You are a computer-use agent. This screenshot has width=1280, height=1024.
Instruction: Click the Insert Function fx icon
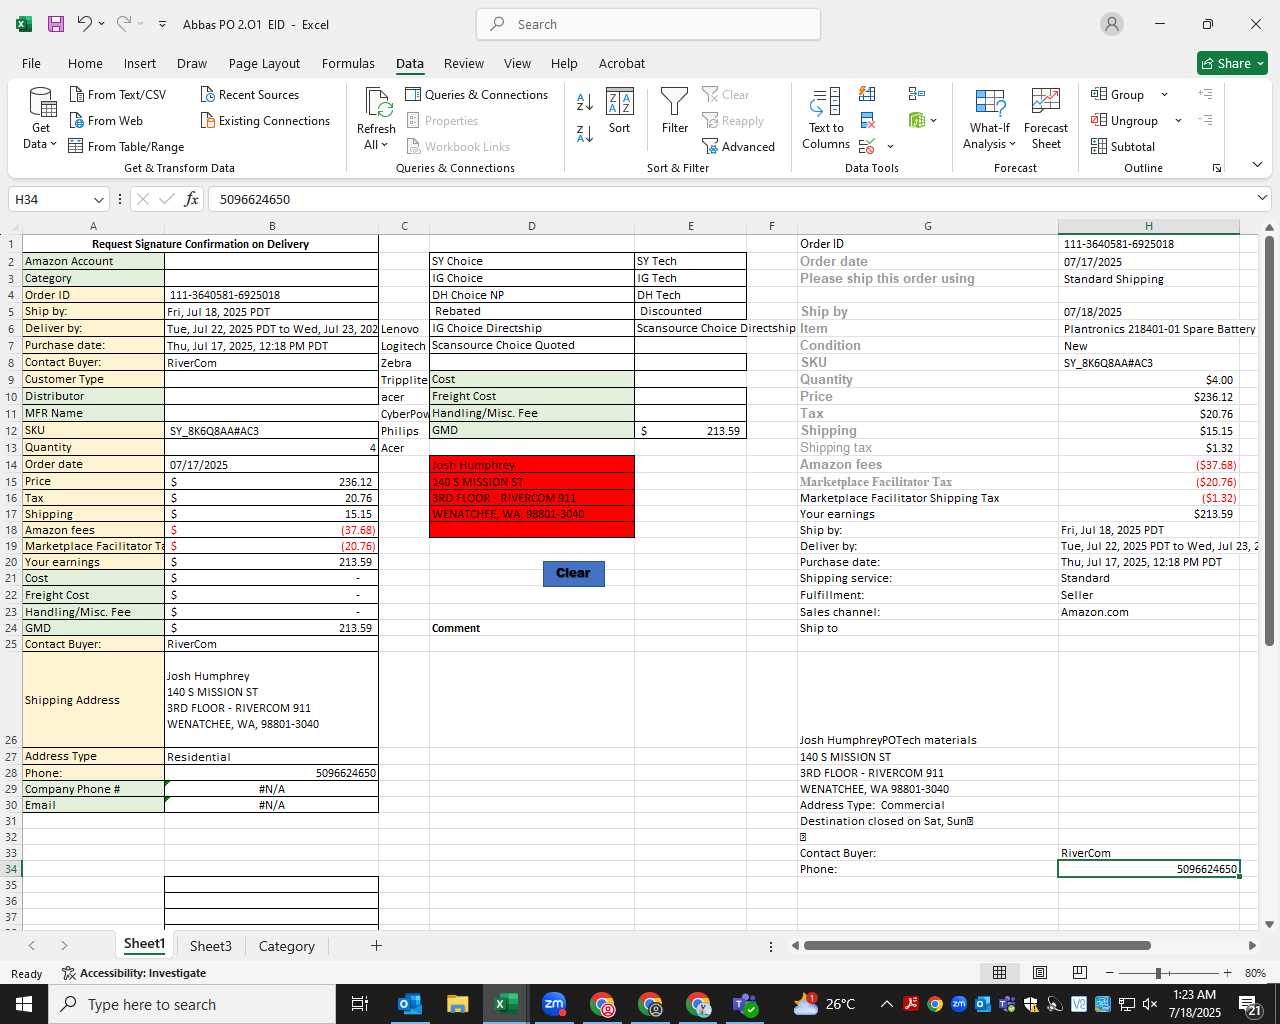point(191,199)
